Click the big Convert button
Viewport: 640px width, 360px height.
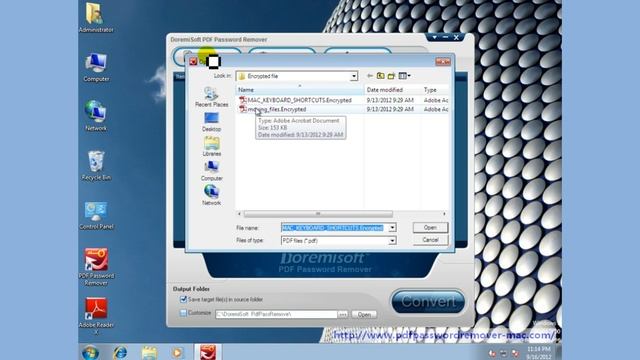click(x=428, y=302)
